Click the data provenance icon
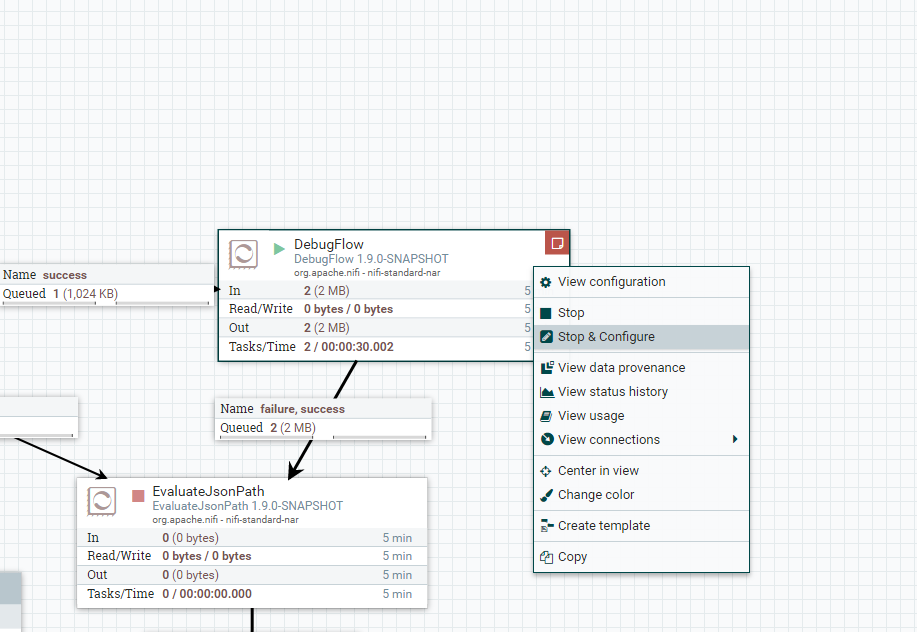 point(547,368)
